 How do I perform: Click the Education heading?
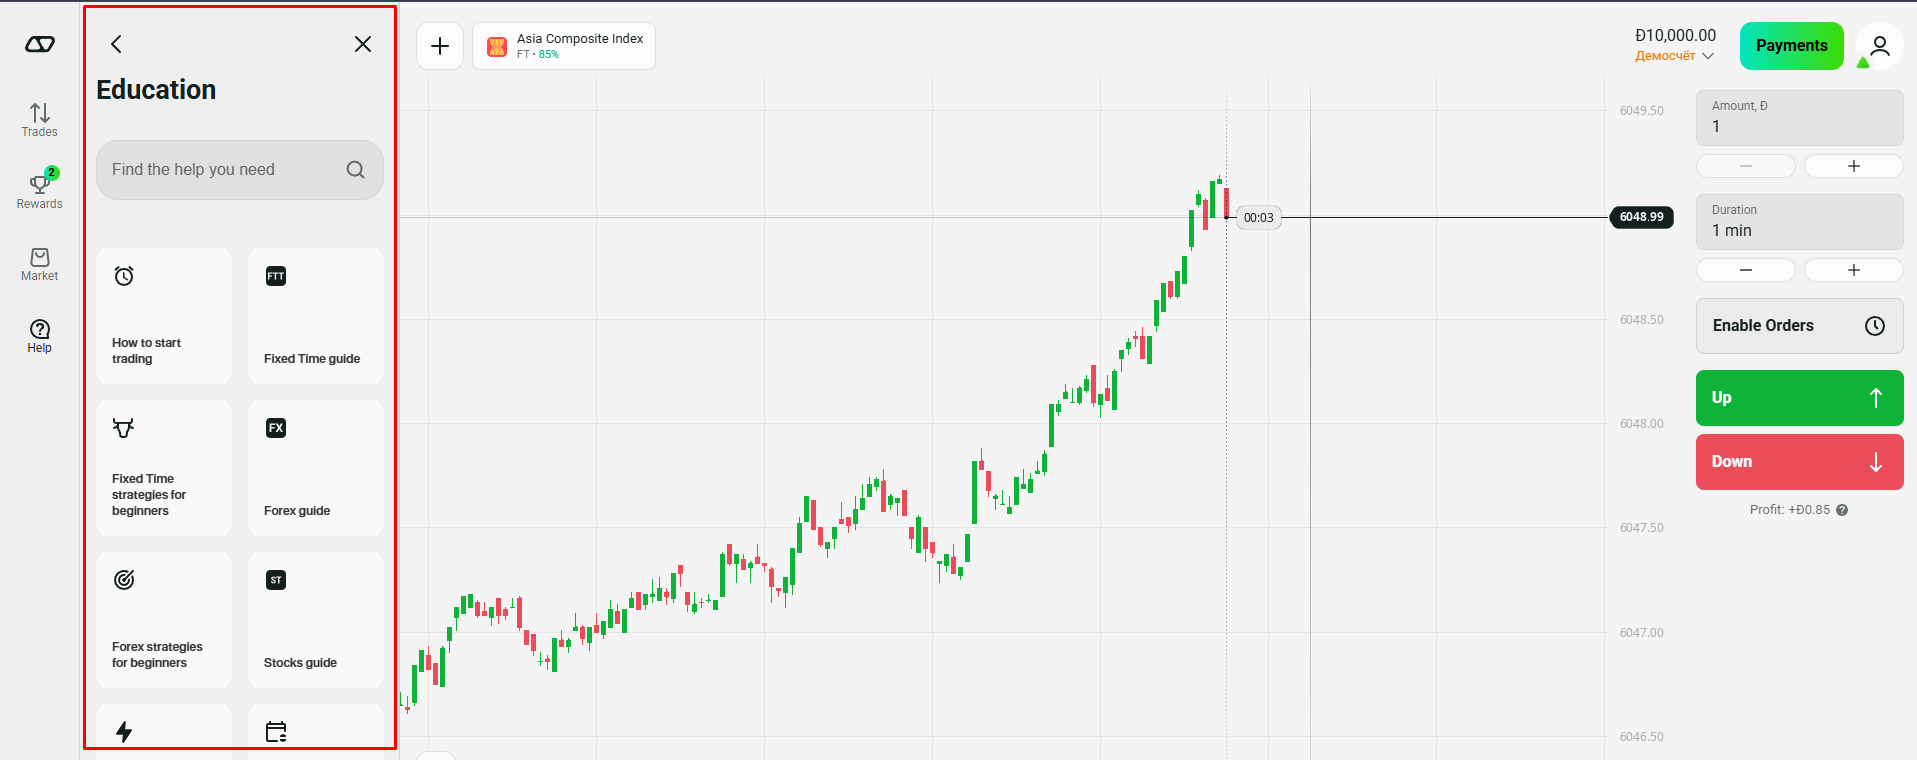coord(156,90)
